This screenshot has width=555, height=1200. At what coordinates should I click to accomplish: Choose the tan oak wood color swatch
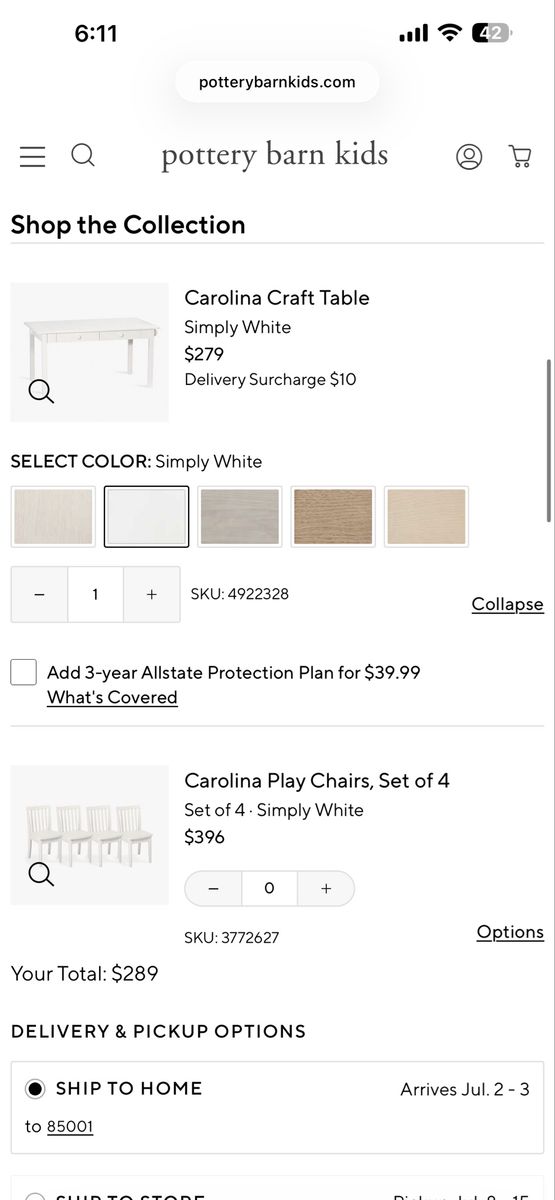point(333,517)
